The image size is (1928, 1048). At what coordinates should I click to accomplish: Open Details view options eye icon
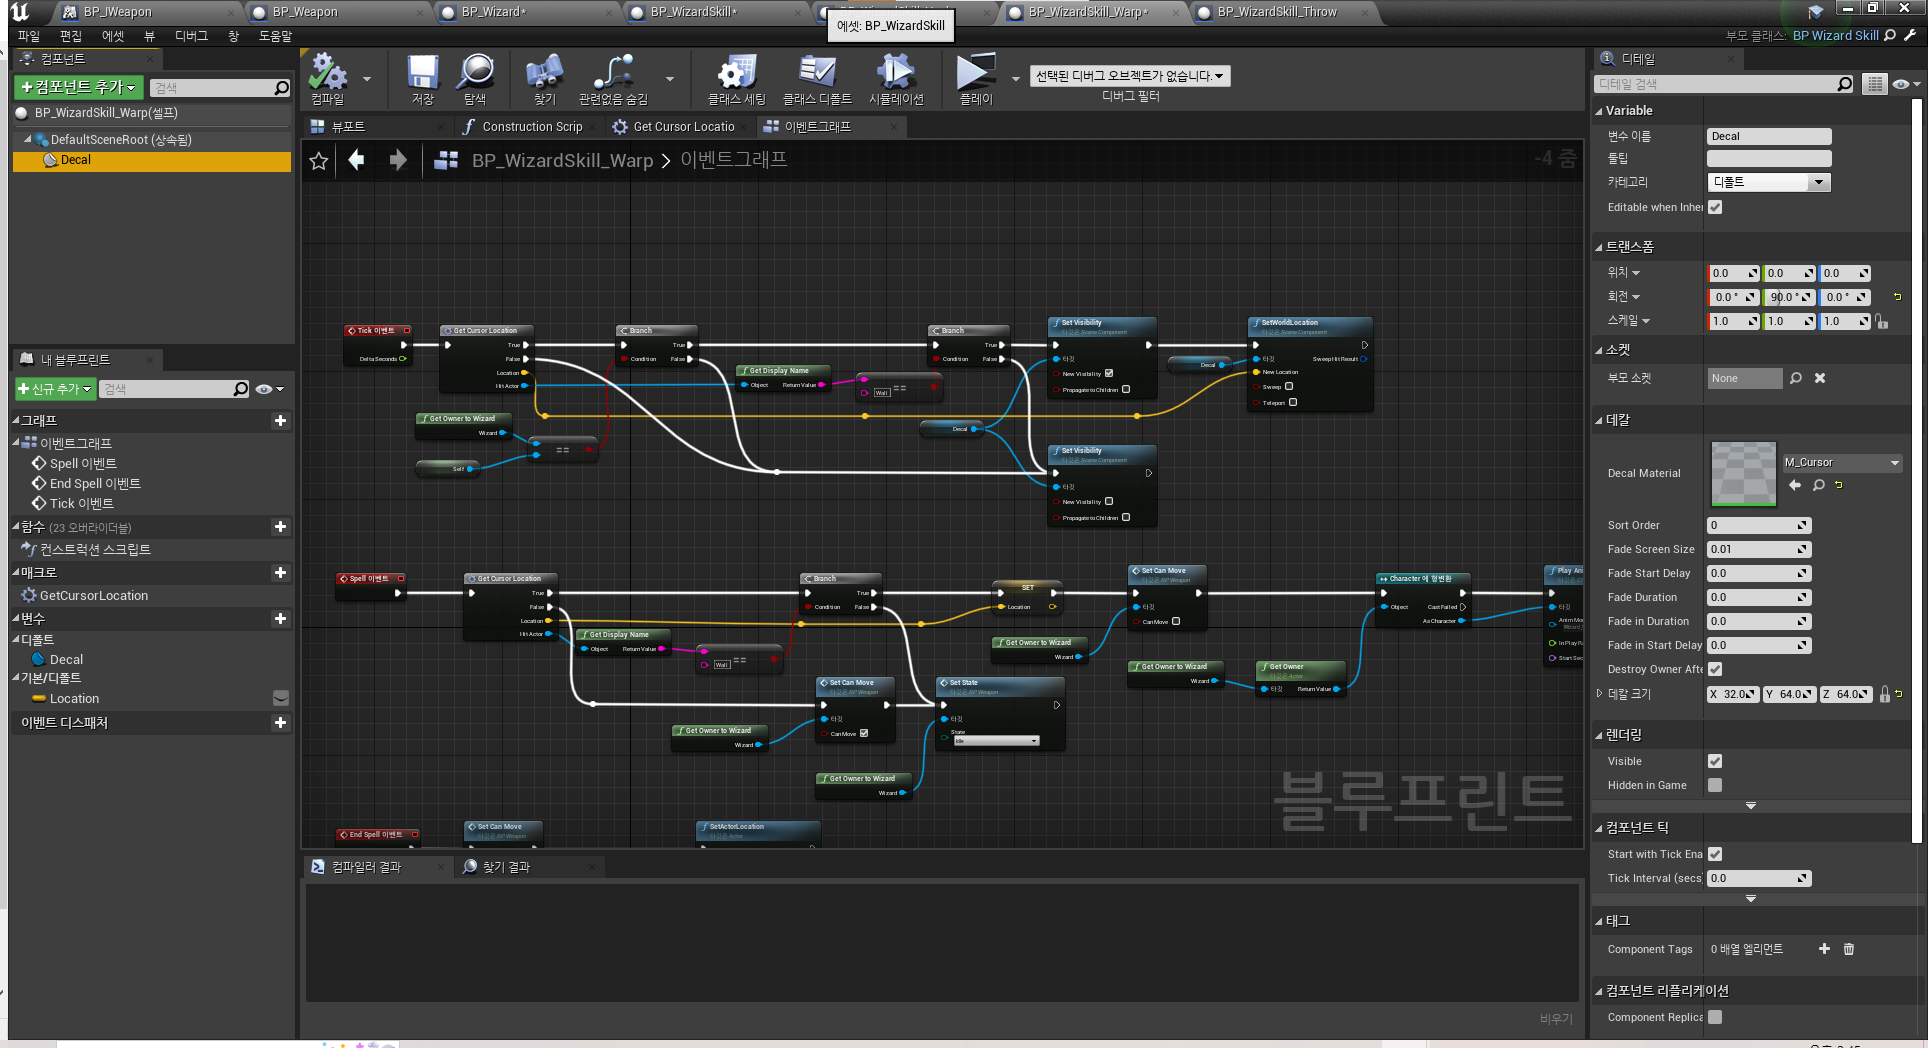1905,84
